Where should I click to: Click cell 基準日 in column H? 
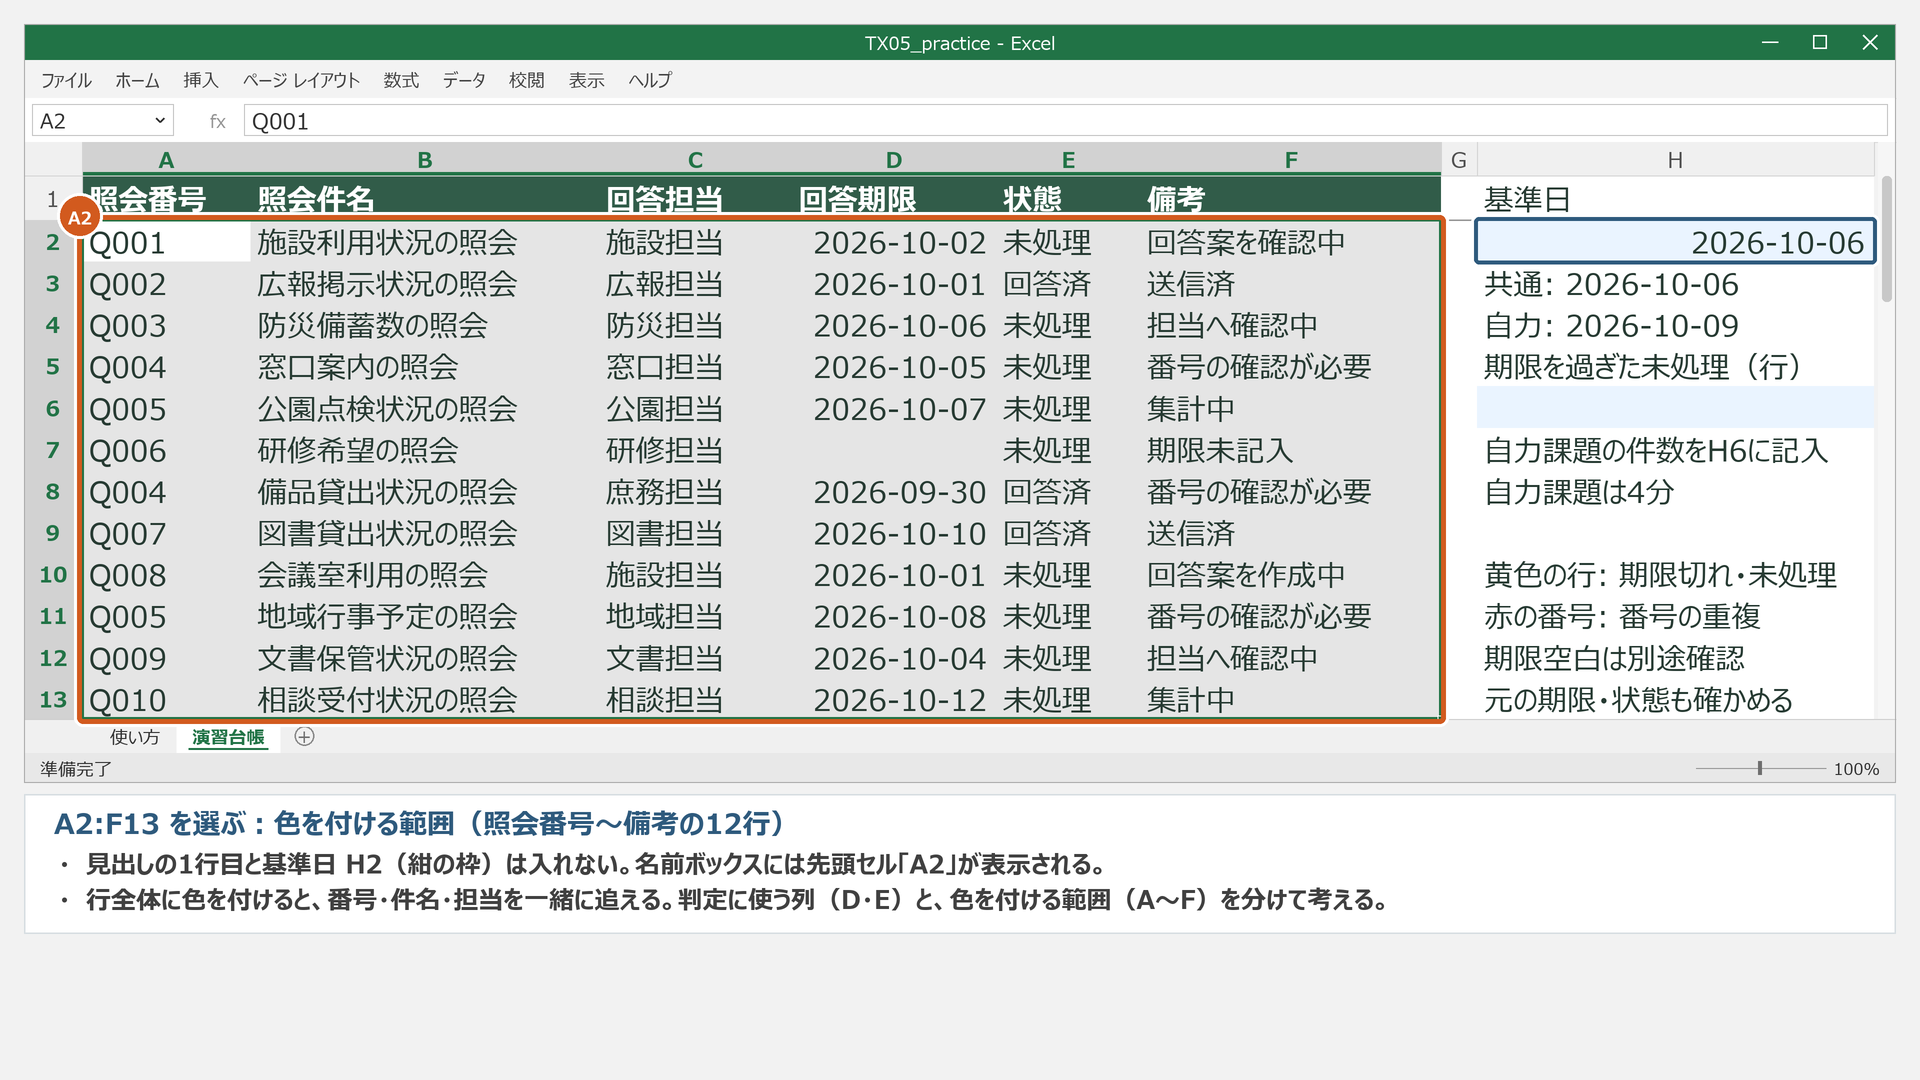1675,199
